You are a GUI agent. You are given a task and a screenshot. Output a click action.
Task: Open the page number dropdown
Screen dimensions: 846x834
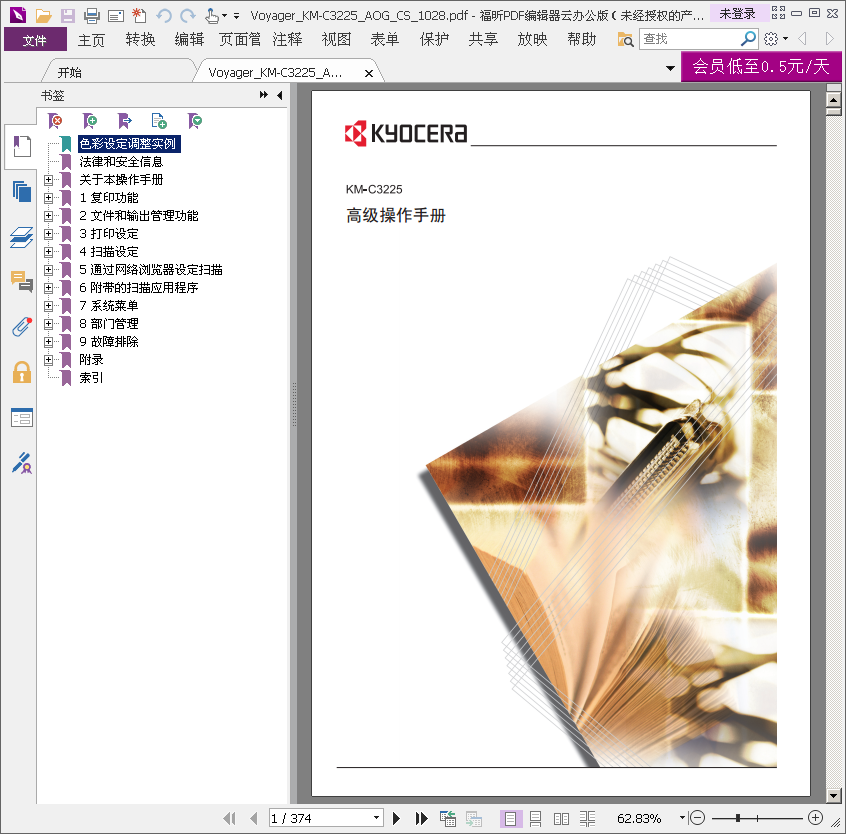pyautogui.click(x=376, y=818)
